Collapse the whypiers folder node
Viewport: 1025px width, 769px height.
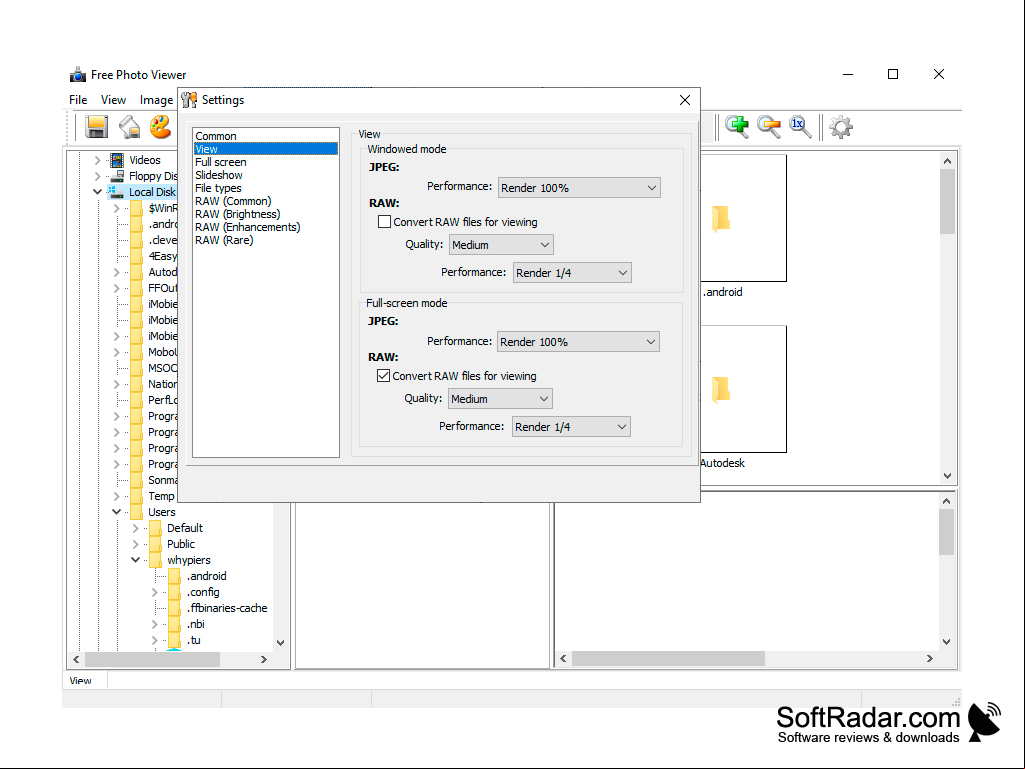point(135,560)
